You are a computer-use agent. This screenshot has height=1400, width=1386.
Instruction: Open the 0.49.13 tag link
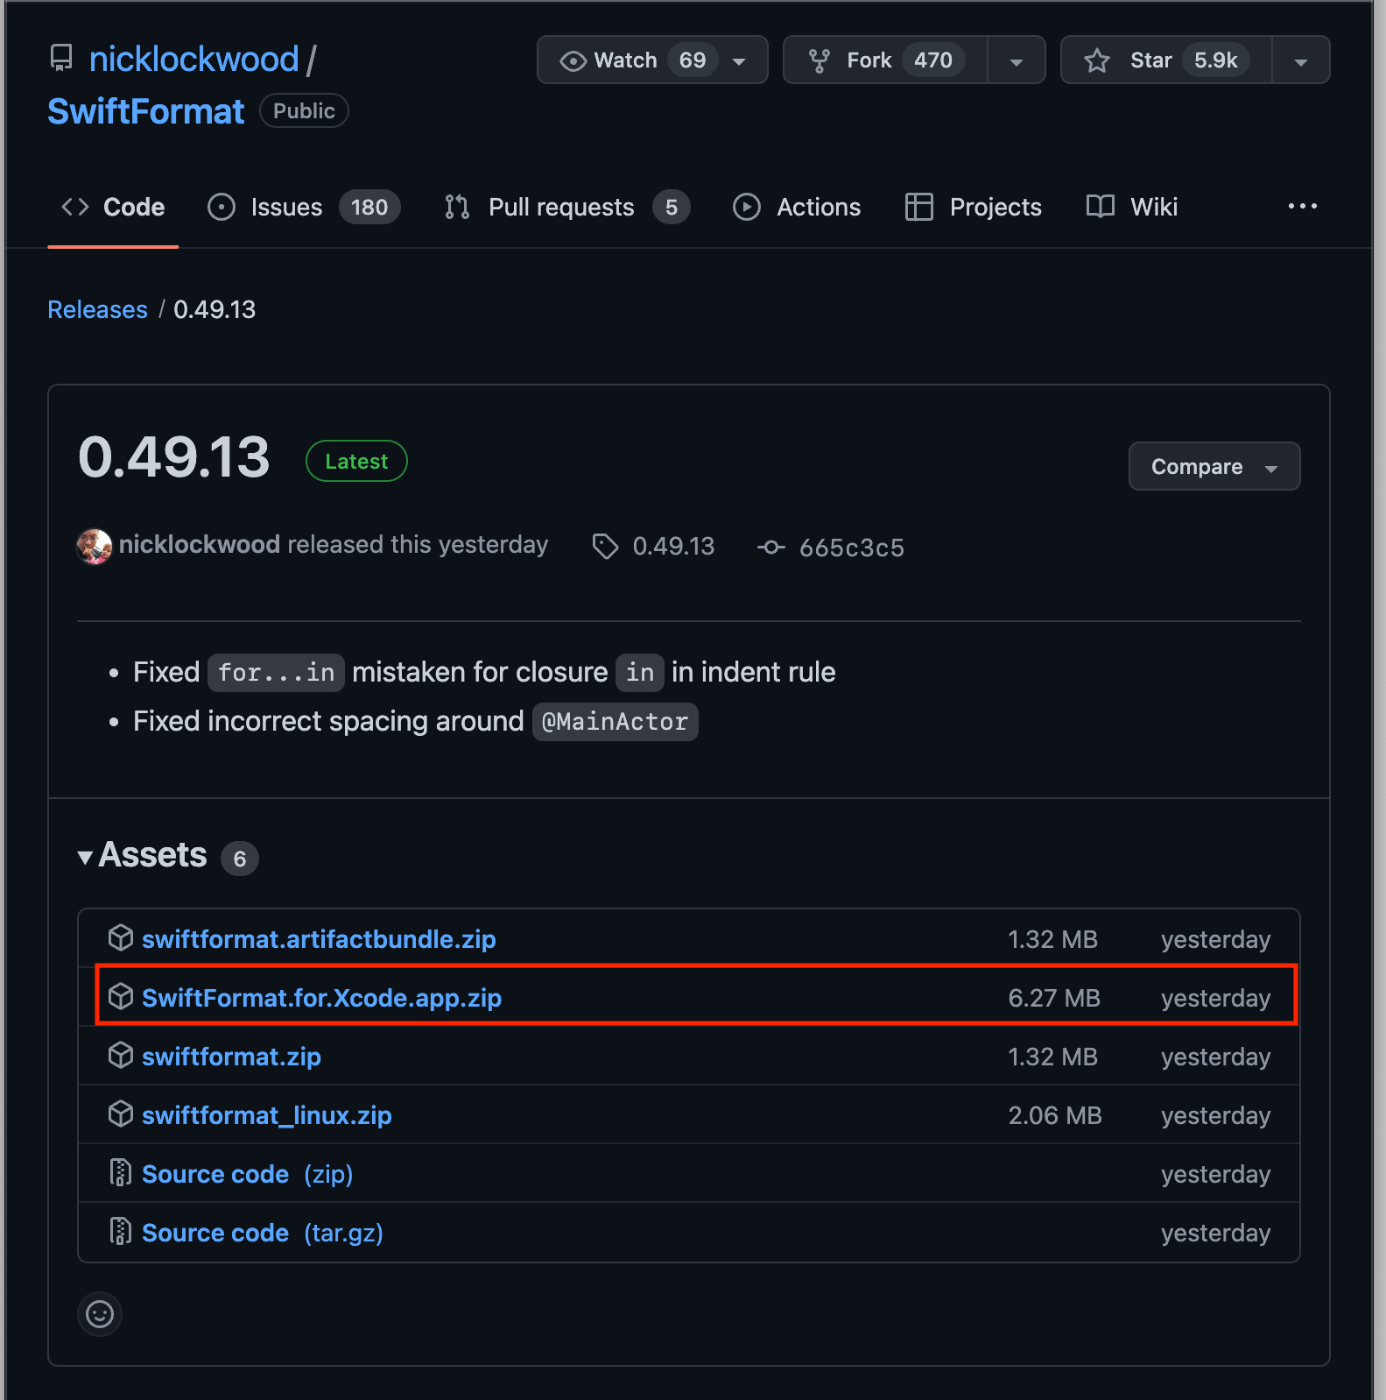[673, 547]
